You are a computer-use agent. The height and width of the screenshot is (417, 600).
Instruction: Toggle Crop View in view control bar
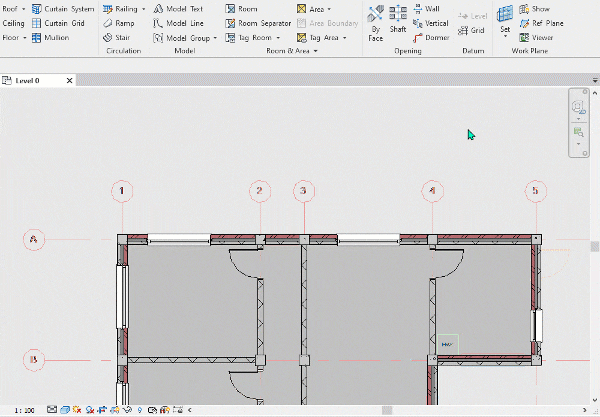102,410
